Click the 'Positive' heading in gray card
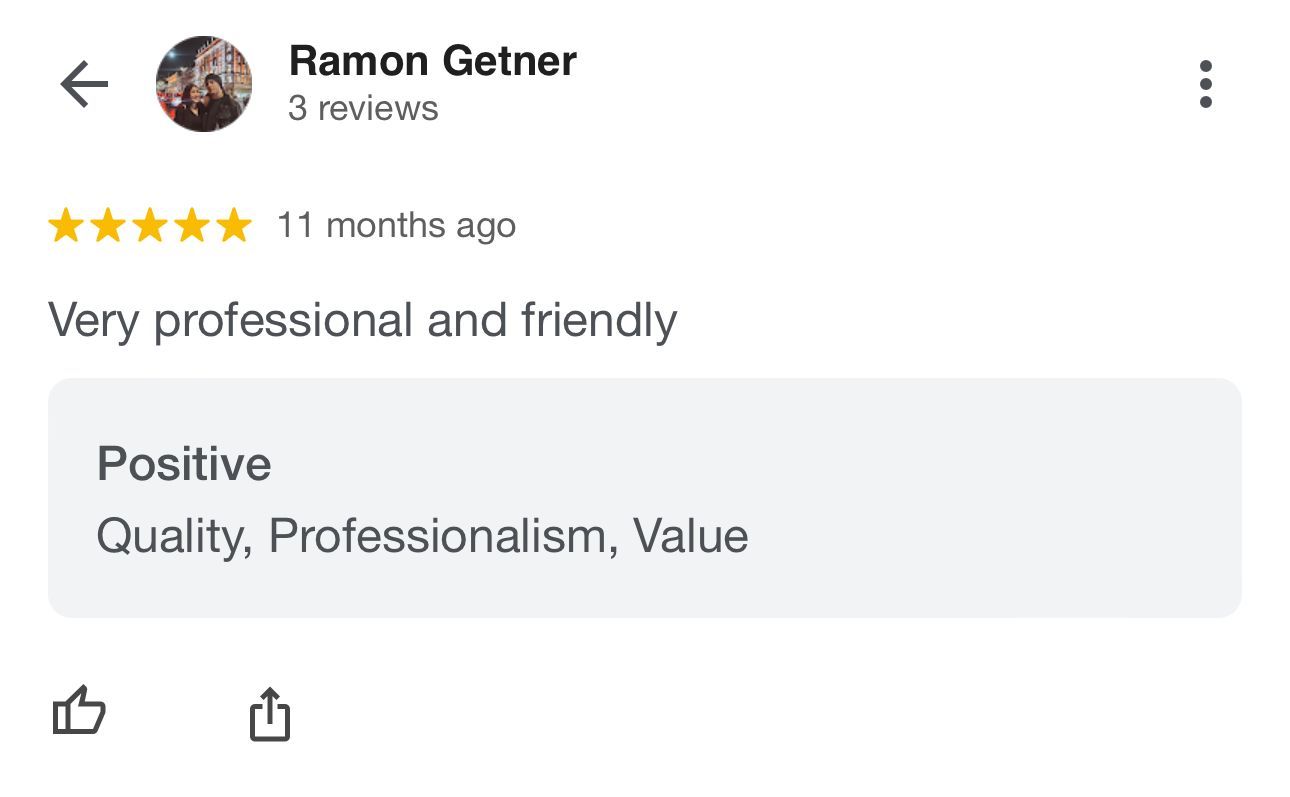 coord(184,465)
